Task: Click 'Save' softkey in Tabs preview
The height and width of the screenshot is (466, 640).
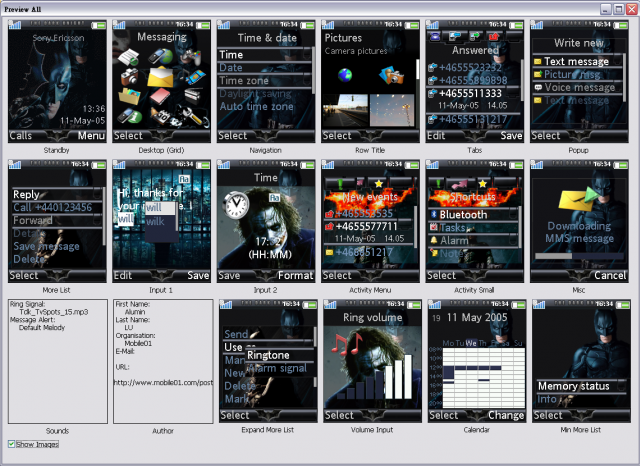Action: pyautogui.click(x=511, y=135)
